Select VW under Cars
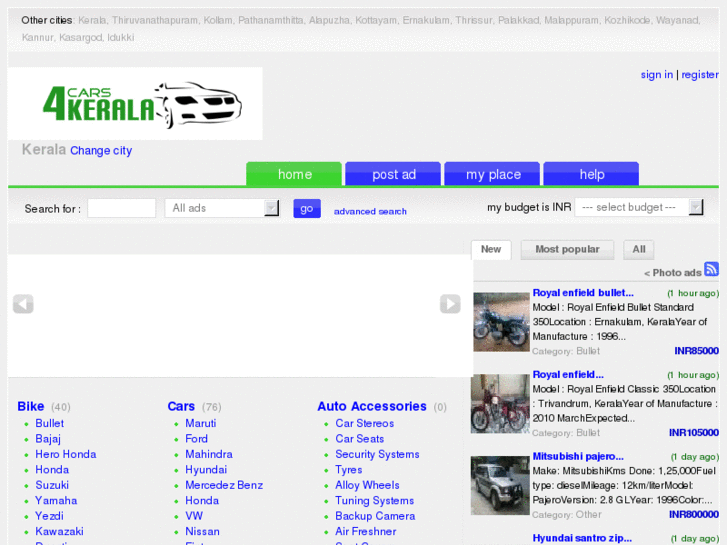This screenshot has width=727, height=545. tap(194, 516)
